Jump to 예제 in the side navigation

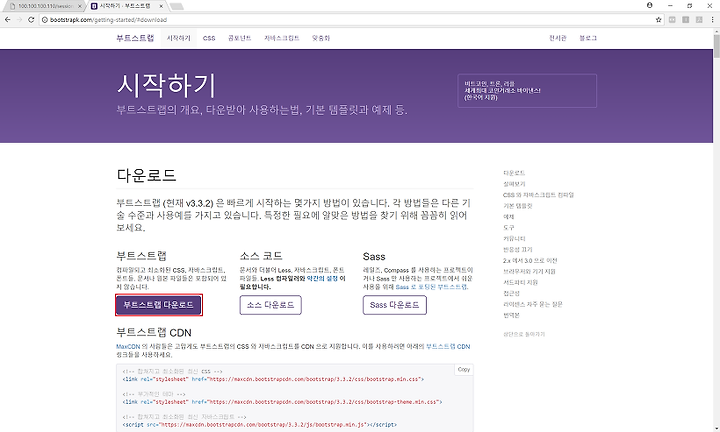509,217
